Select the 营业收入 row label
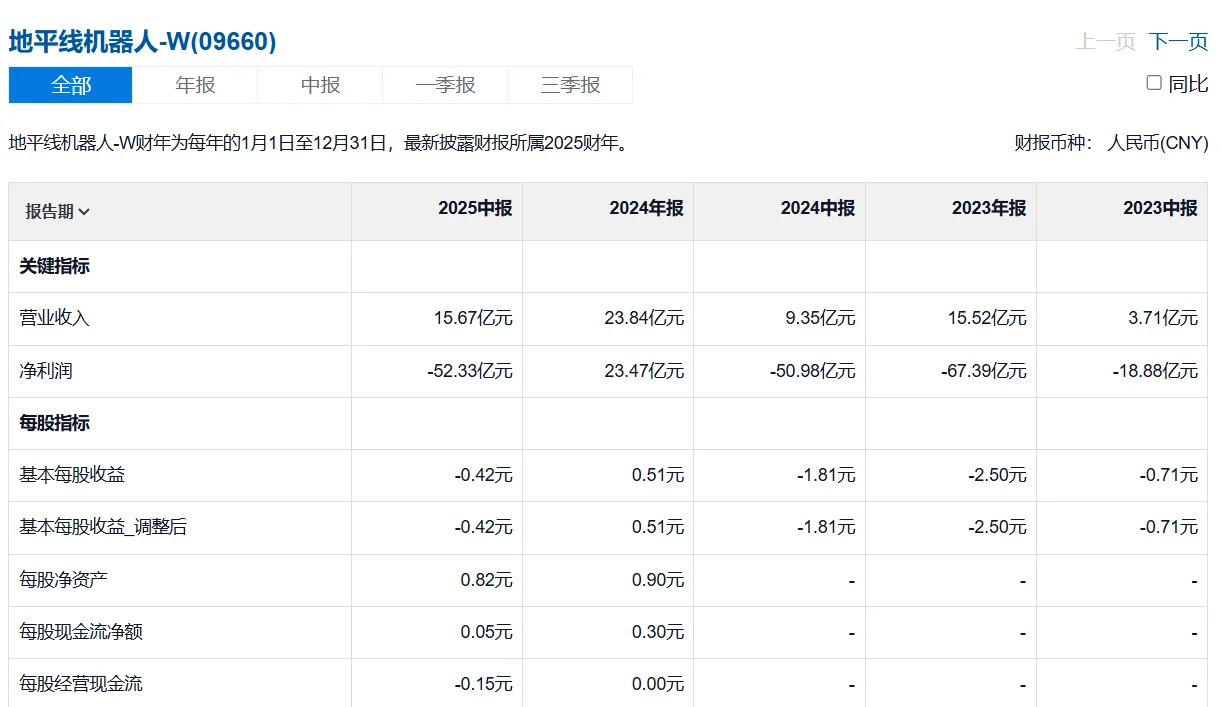Viewport: 1222px width, 707px height. click(54, 318)
